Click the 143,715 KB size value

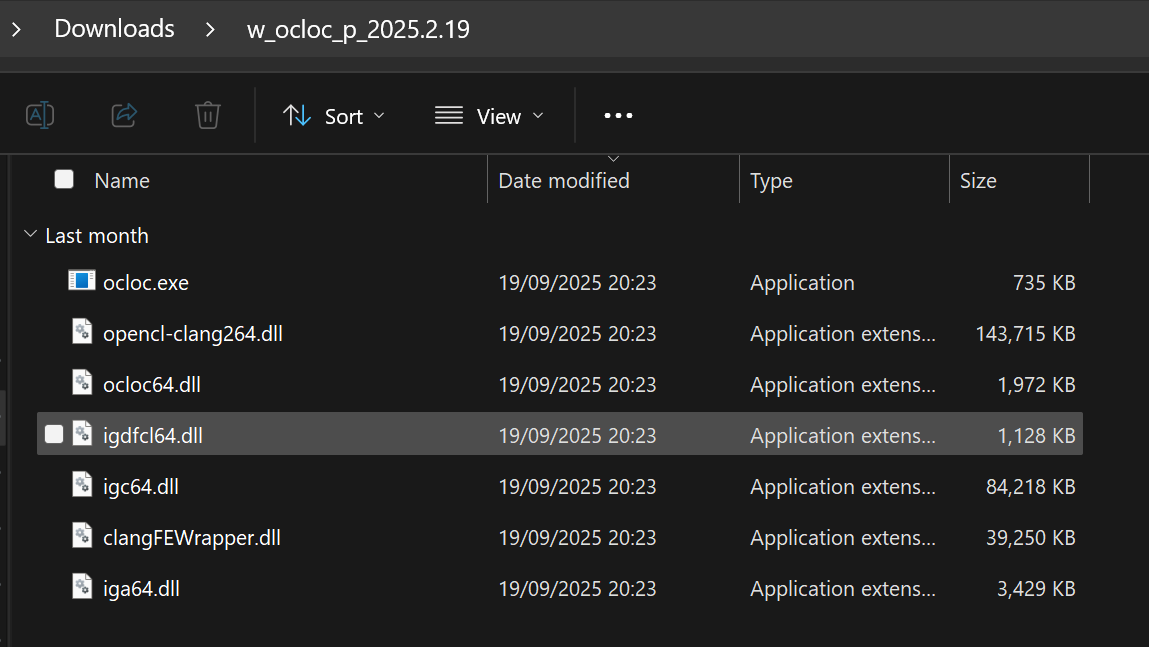[1025, 334]
